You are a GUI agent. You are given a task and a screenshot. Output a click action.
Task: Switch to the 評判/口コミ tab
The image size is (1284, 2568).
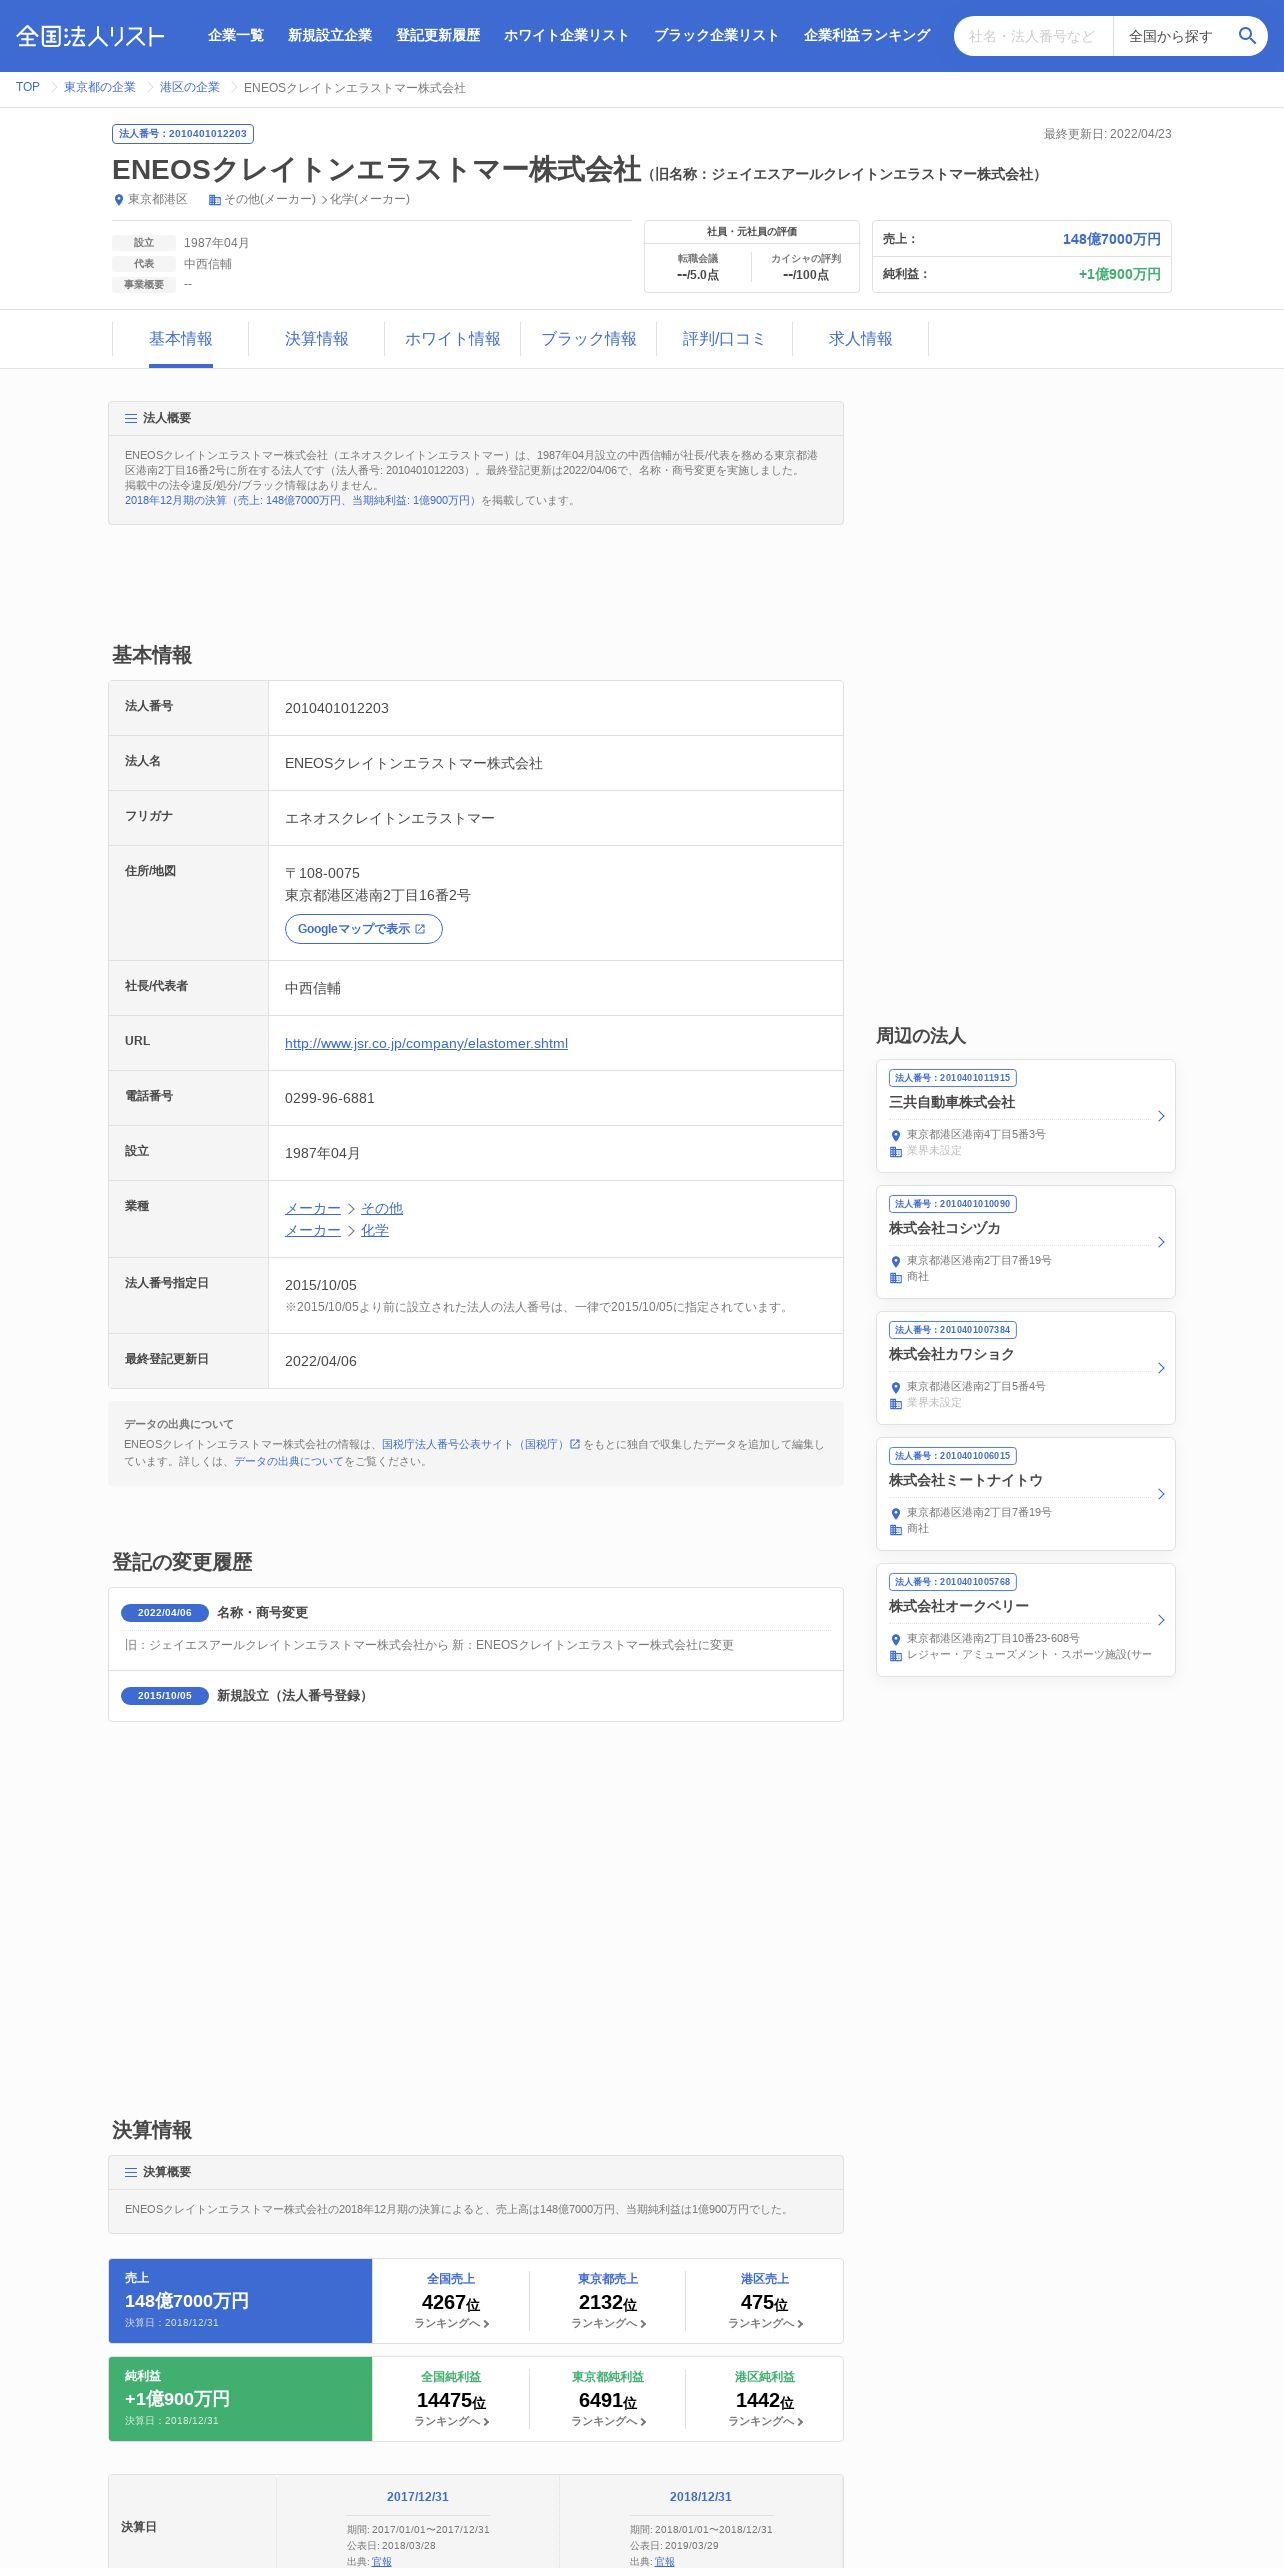(725, 339)
